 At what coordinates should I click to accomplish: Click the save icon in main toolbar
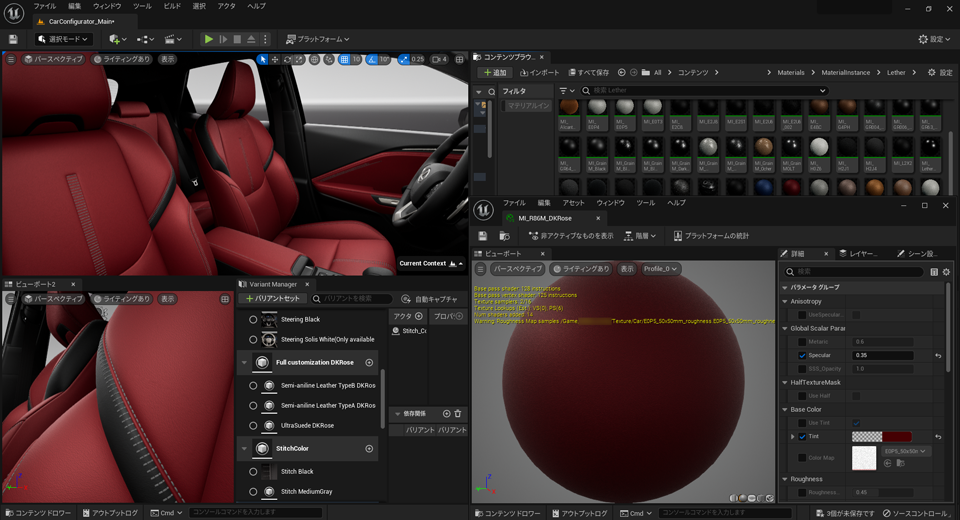coord(14,39)
